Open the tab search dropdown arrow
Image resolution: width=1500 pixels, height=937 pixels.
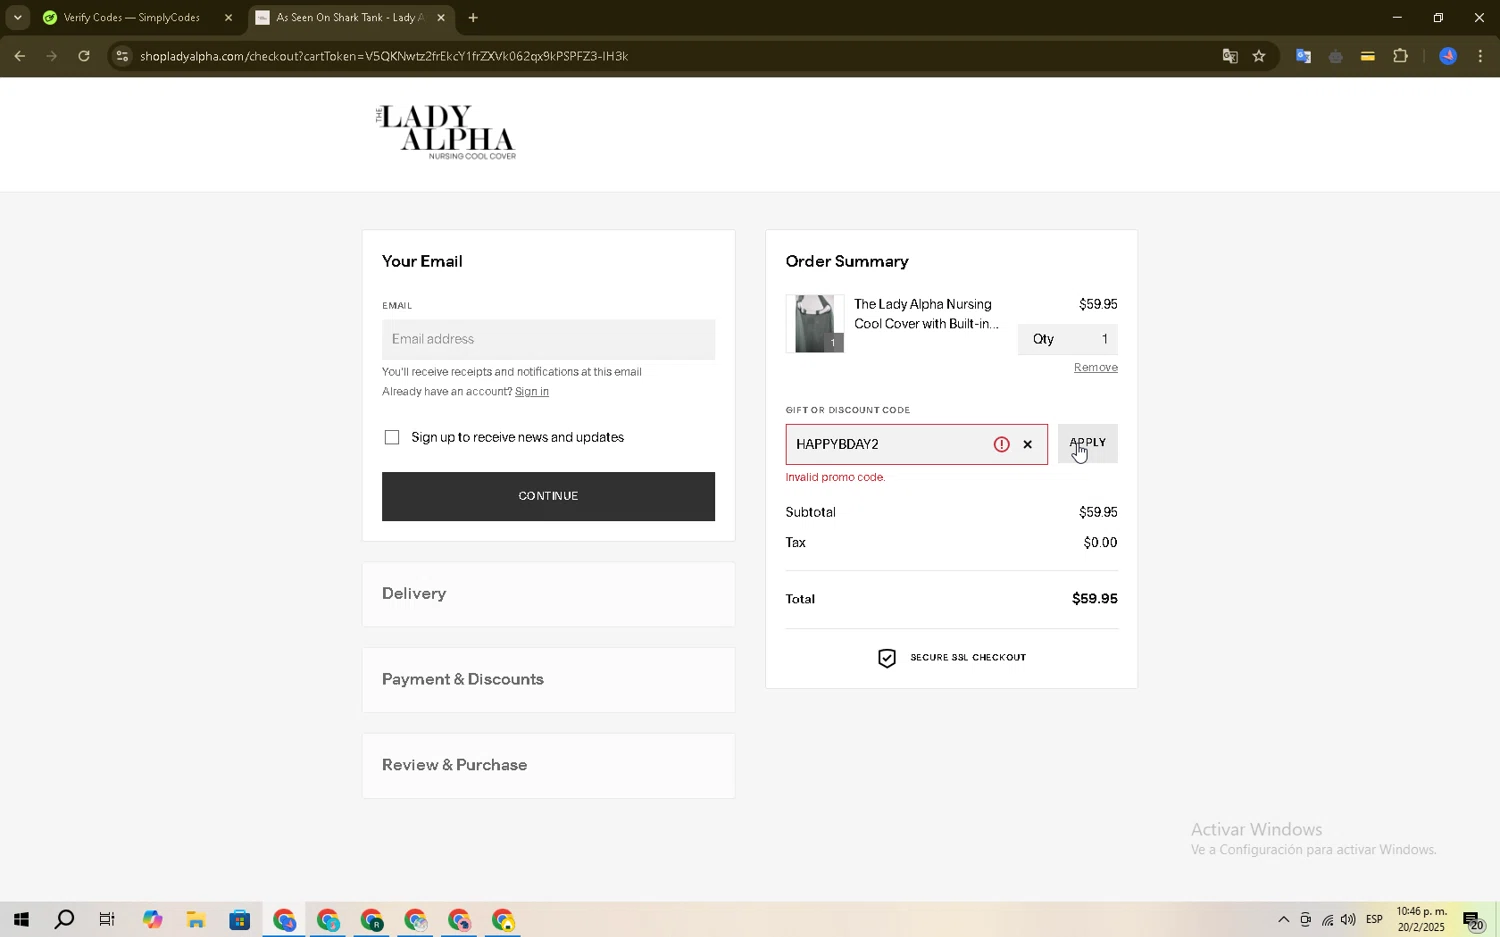pos(17,18)
